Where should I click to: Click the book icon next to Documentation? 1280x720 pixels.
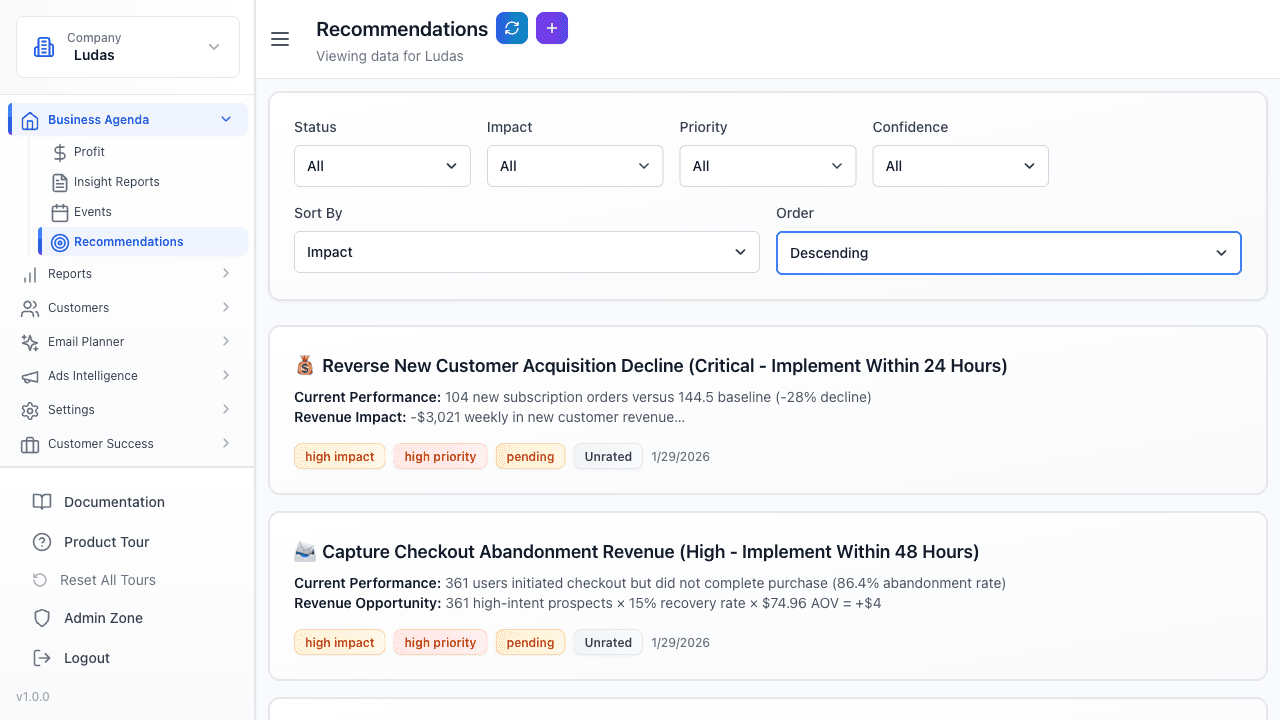pyautogui.click(x=42, y=502)
